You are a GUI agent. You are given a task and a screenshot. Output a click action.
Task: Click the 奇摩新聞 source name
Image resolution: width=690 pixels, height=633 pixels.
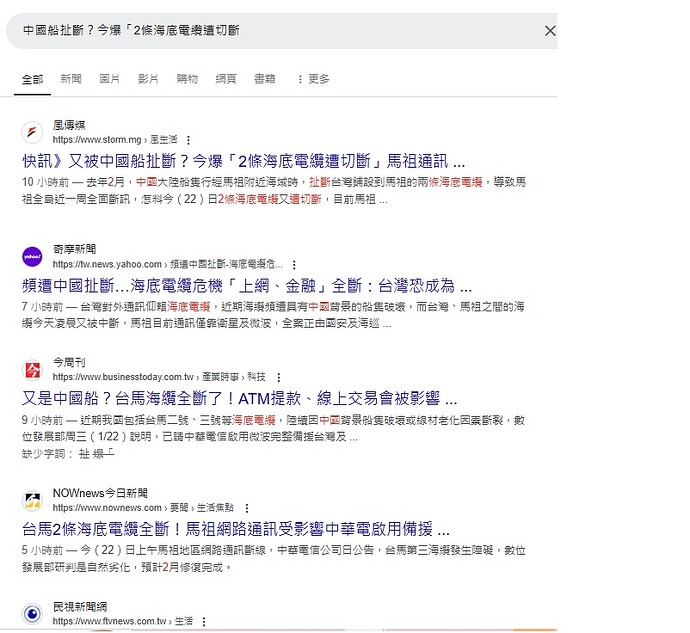[x=74, y=249]
